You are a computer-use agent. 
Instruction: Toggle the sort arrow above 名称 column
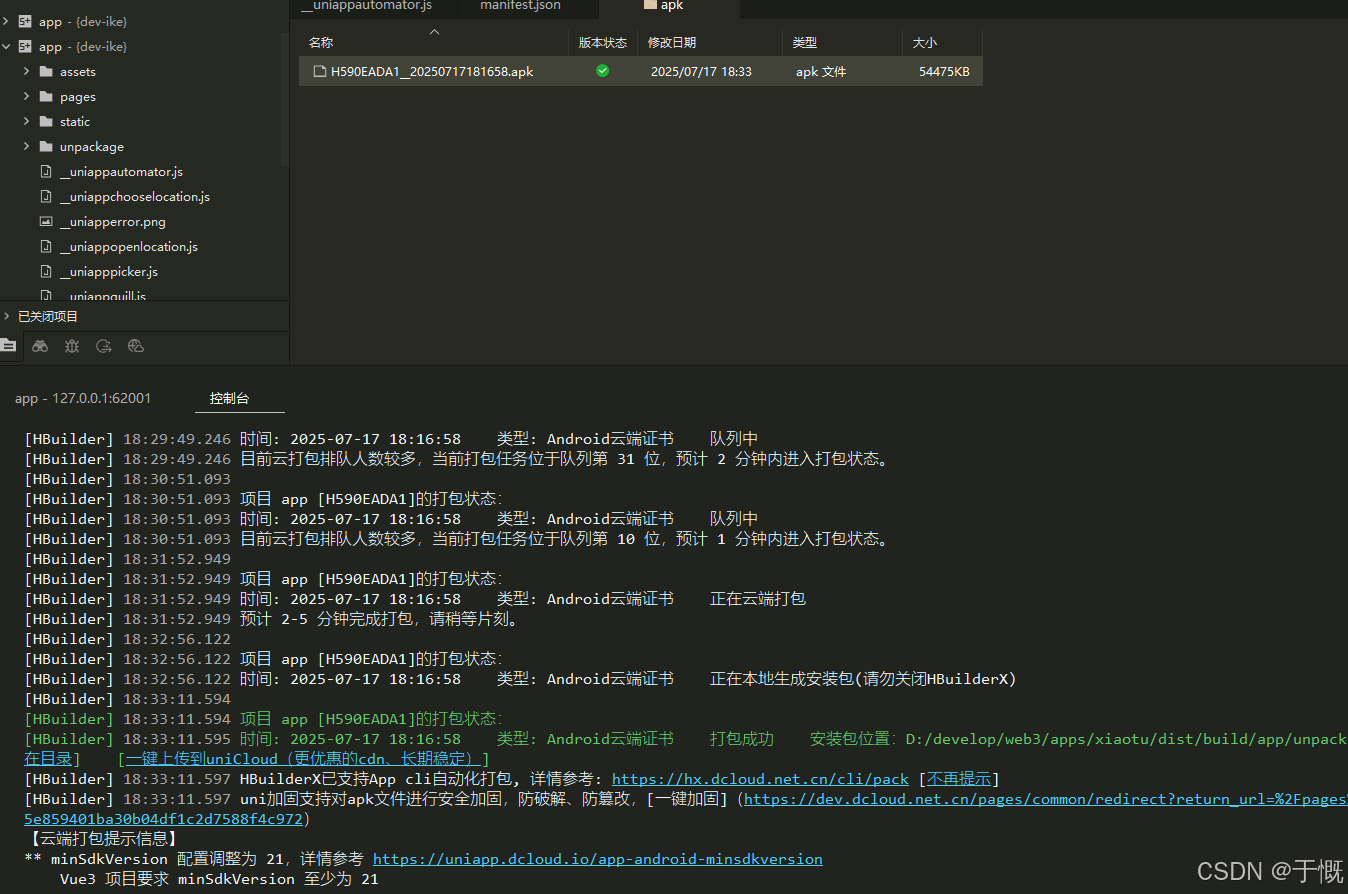point(434,32)
